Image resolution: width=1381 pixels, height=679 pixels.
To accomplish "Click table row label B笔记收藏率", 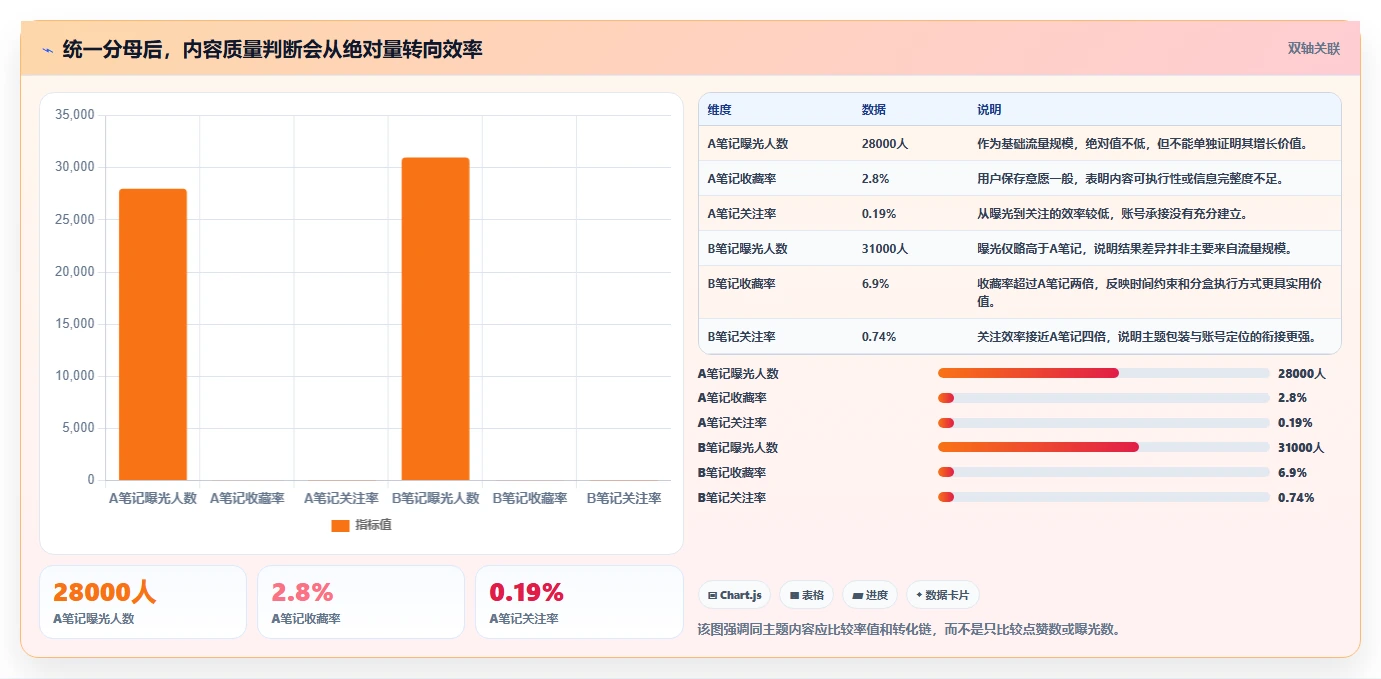I will click(741, 284).
